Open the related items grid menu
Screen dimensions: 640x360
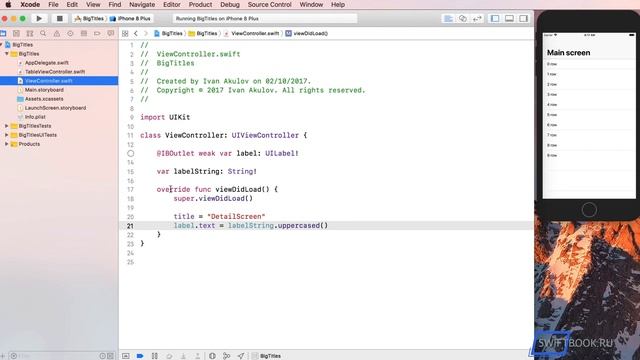(125, 33)
